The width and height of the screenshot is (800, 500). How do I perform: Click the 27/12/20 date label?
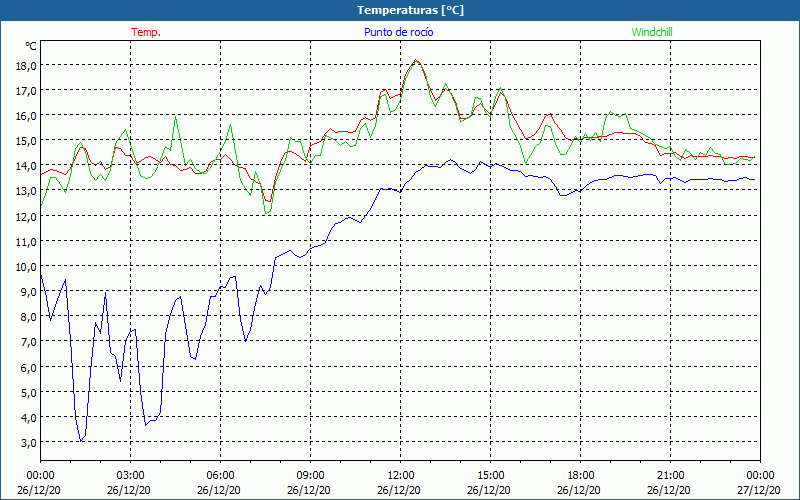click(x=758, y=490)
